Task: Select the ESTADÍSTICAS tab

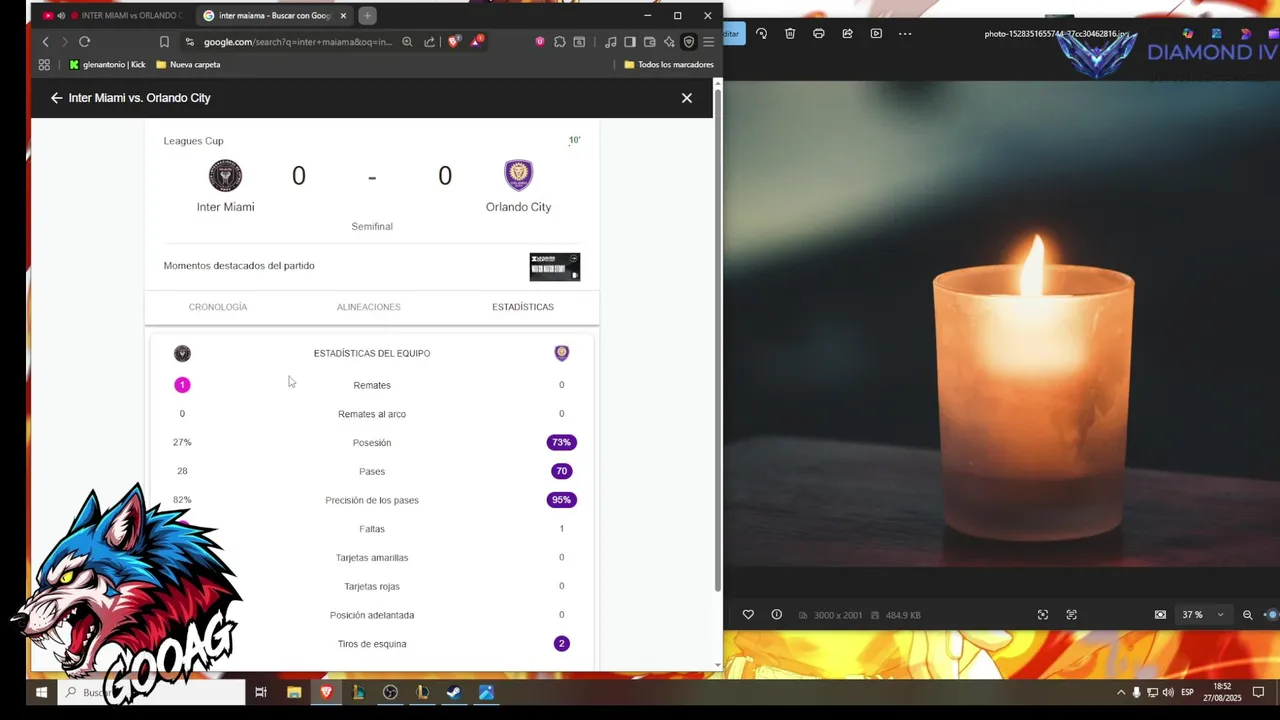Action: click(x=523, y=307)
